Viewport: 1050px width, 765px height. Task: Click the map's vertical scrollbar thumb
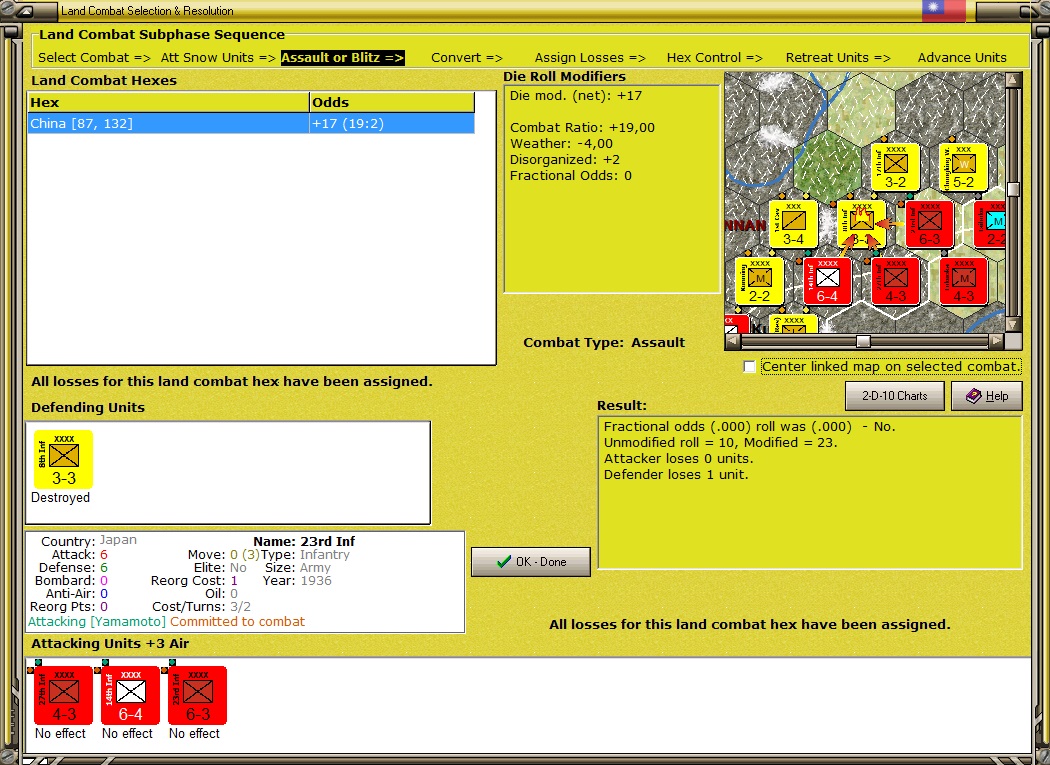[x=1013, y=189]
